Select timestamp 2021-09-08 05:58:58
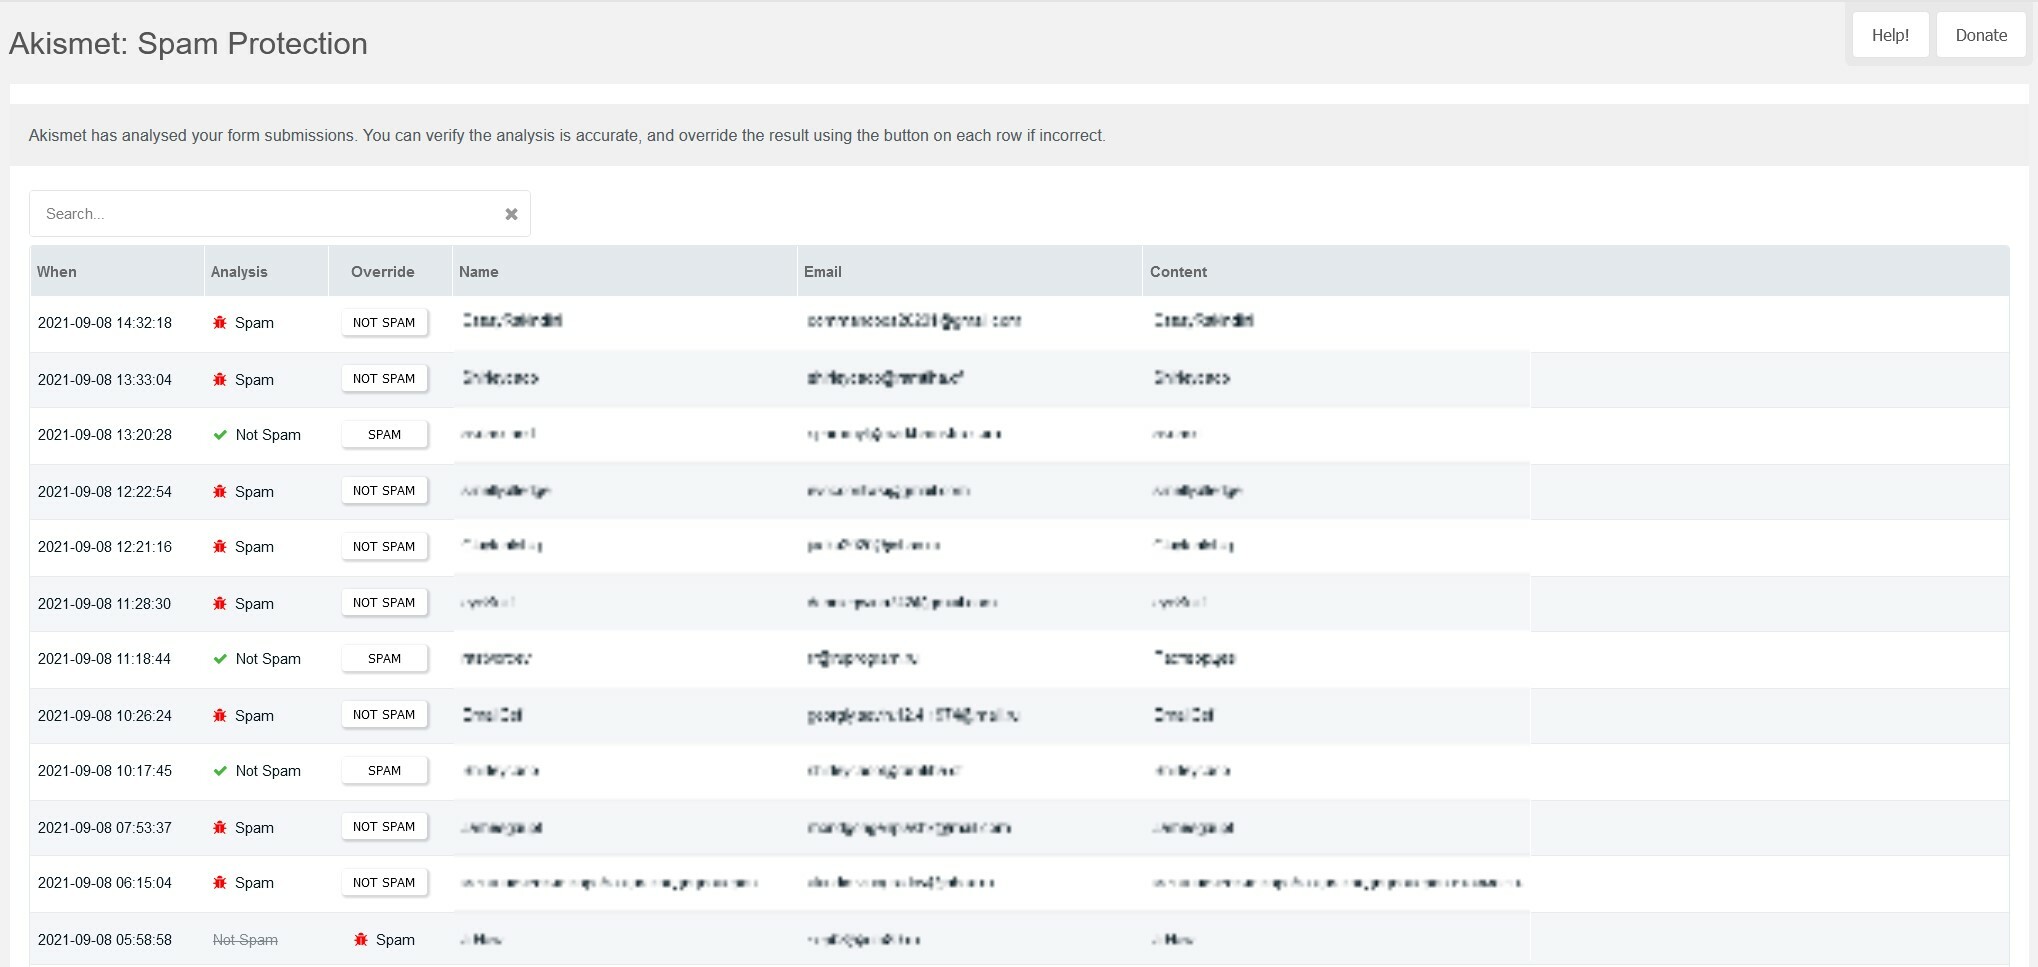The width and height of the screenshot is (2038, 967). 105,940
